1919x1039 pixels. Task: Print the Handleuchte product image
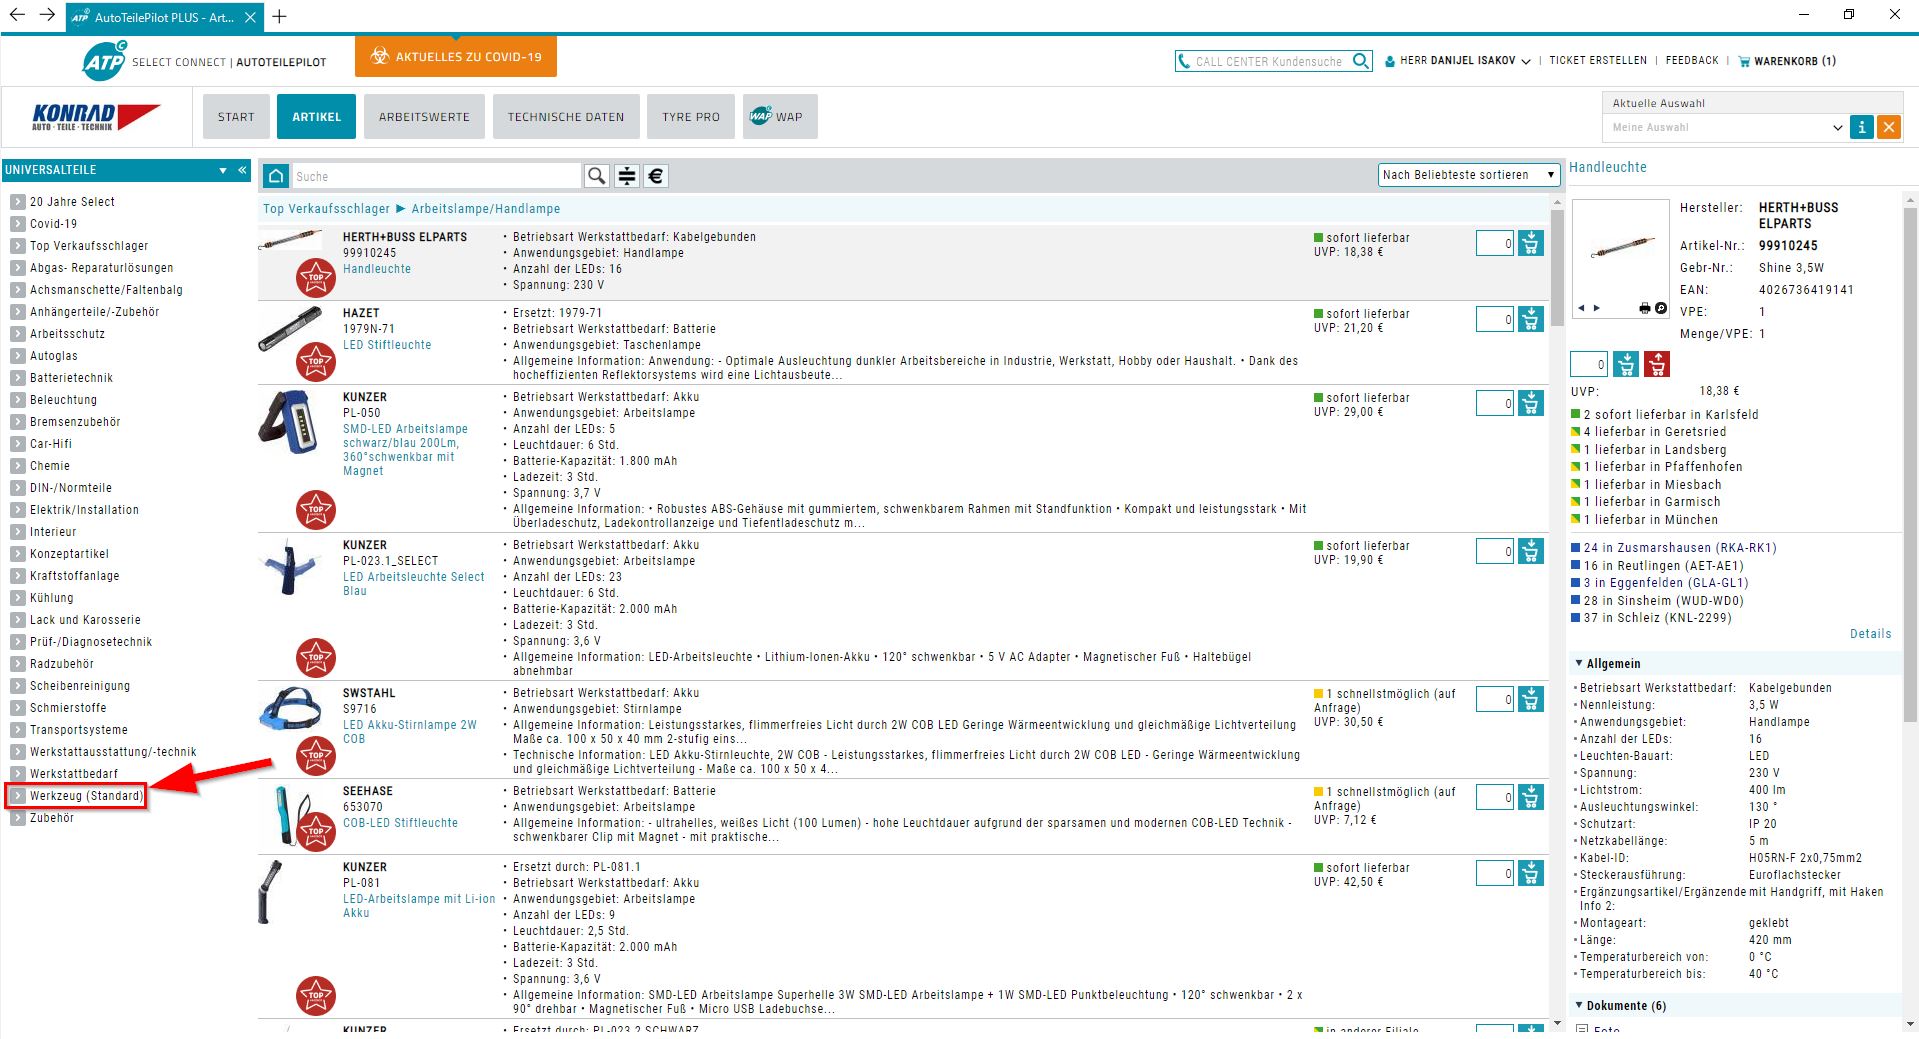tap(1645, 308)
